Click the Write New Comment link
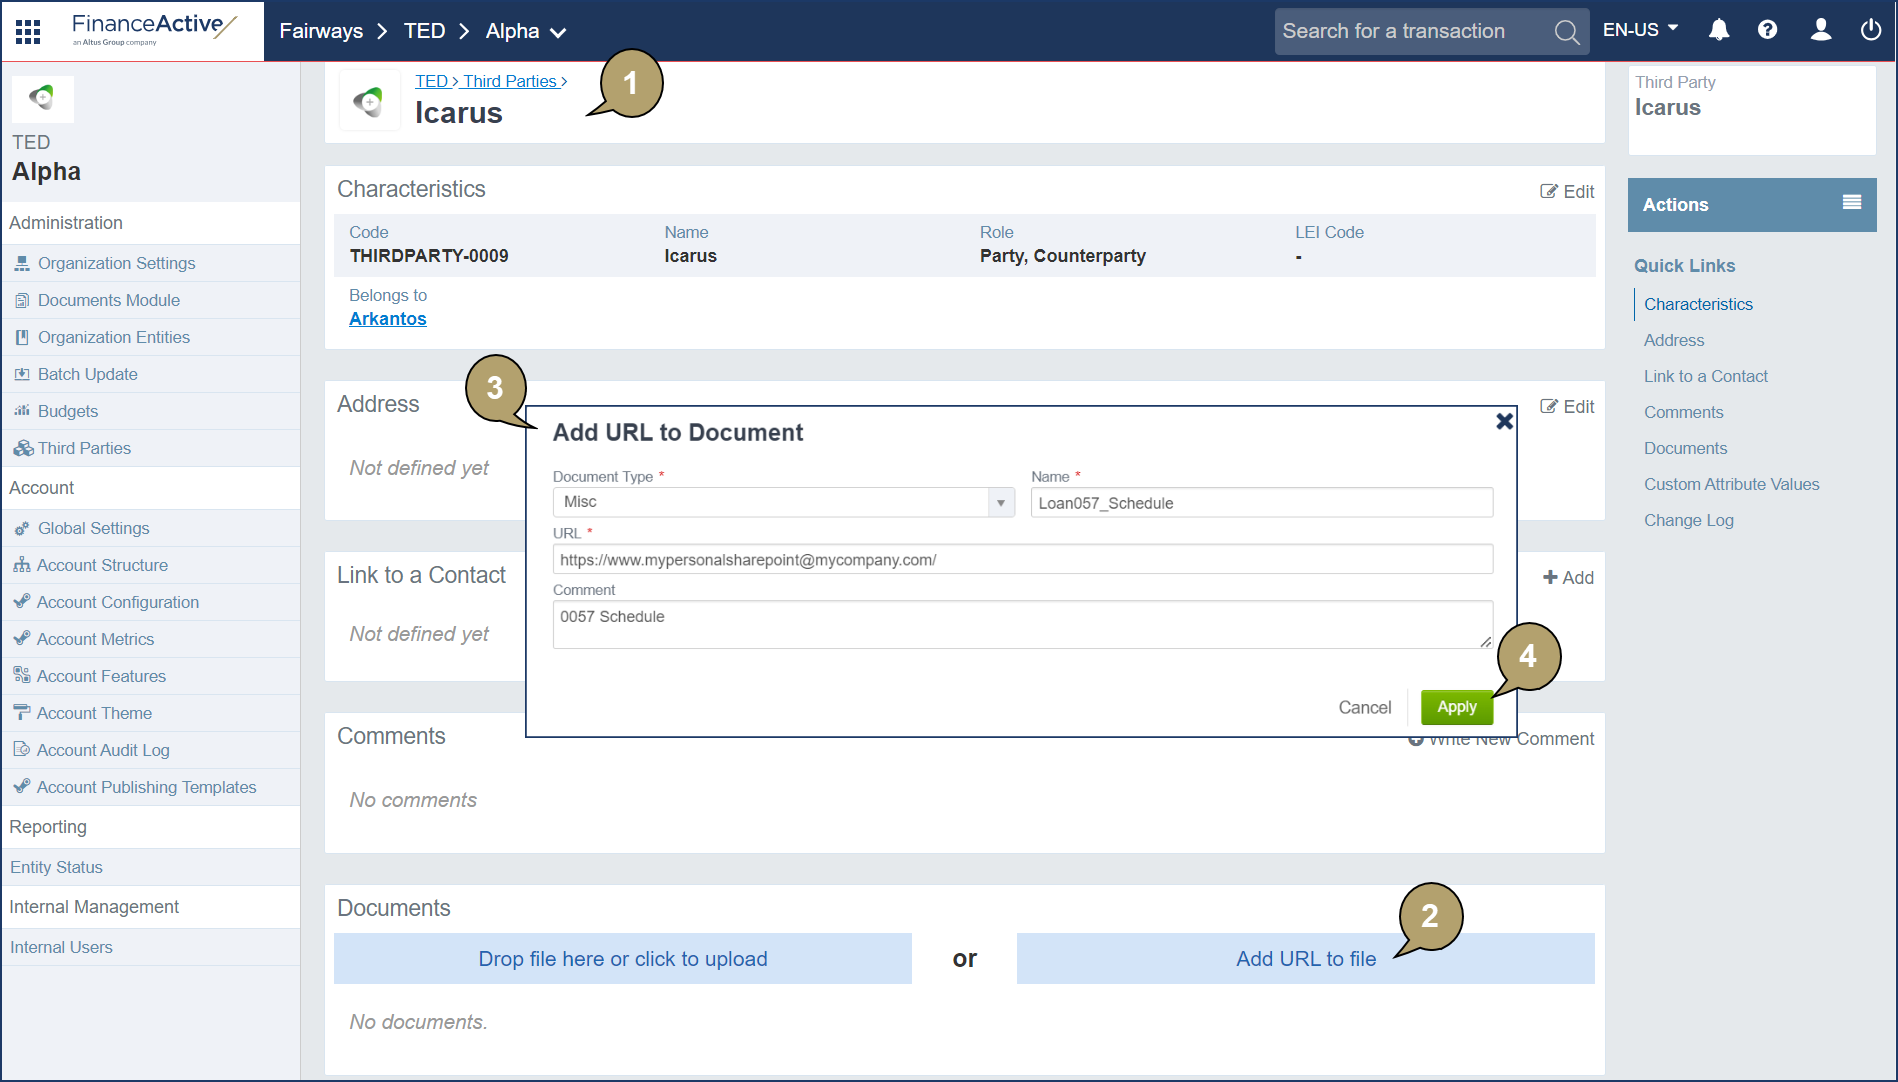The height and width of the screenshot is (1082, 1898). (1502, 740)
